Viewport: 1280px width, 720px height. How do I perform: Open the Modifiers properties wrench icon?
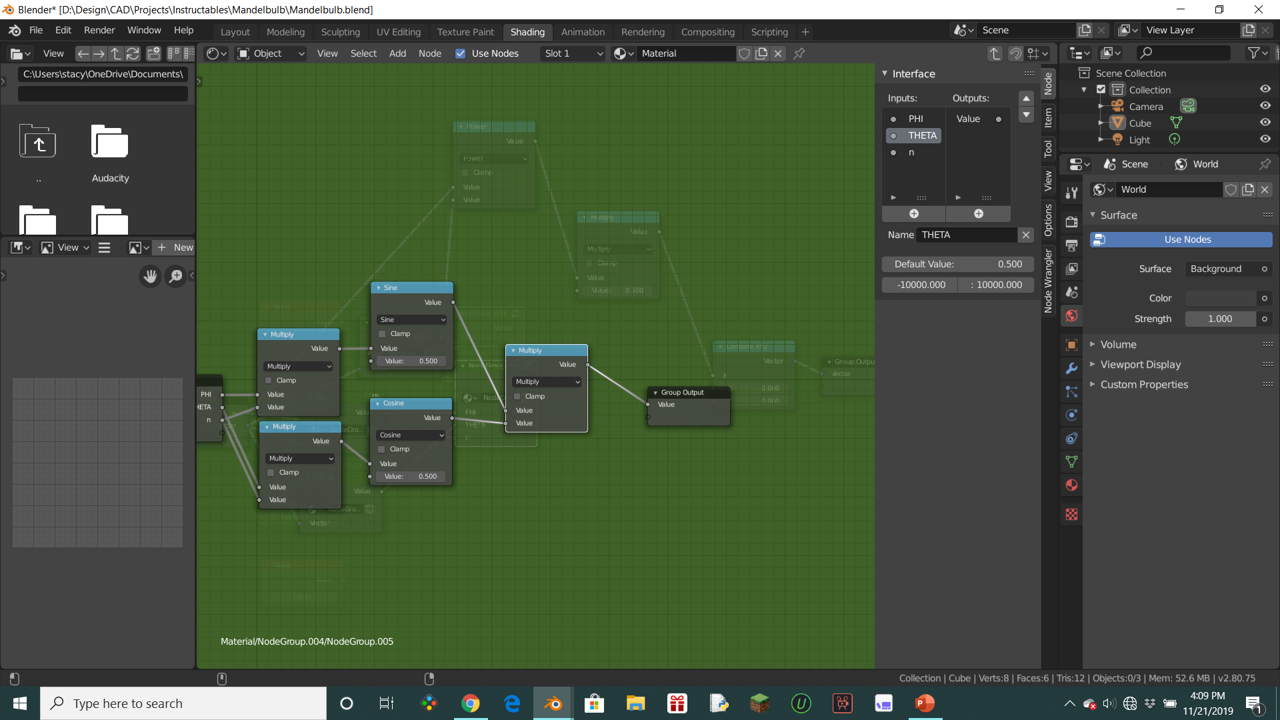[x=1072, y=369]
